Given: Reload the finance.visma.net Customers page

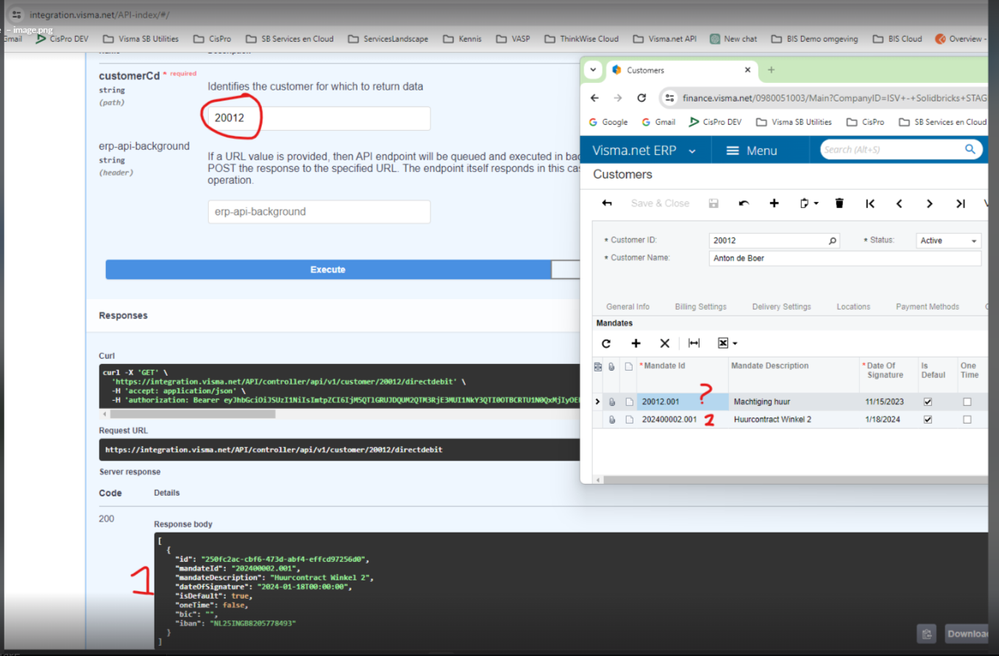Looking at the screenshot, I should point(642,98).
